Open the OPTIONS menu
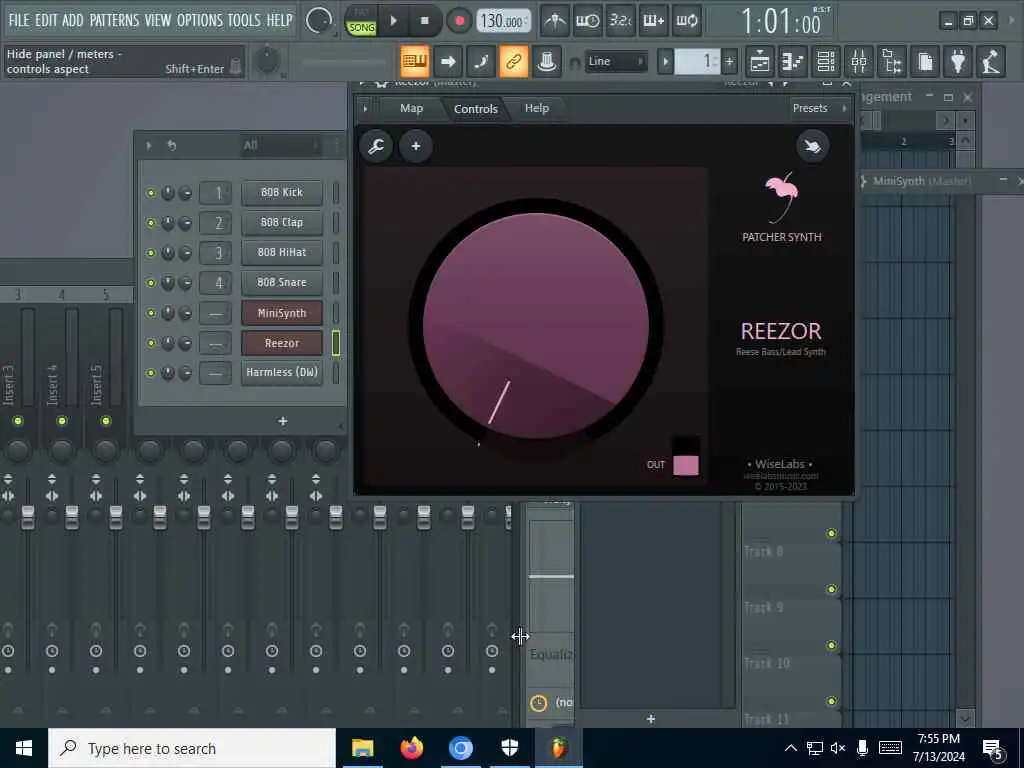The image size is (1024, 768). [200, 20]
